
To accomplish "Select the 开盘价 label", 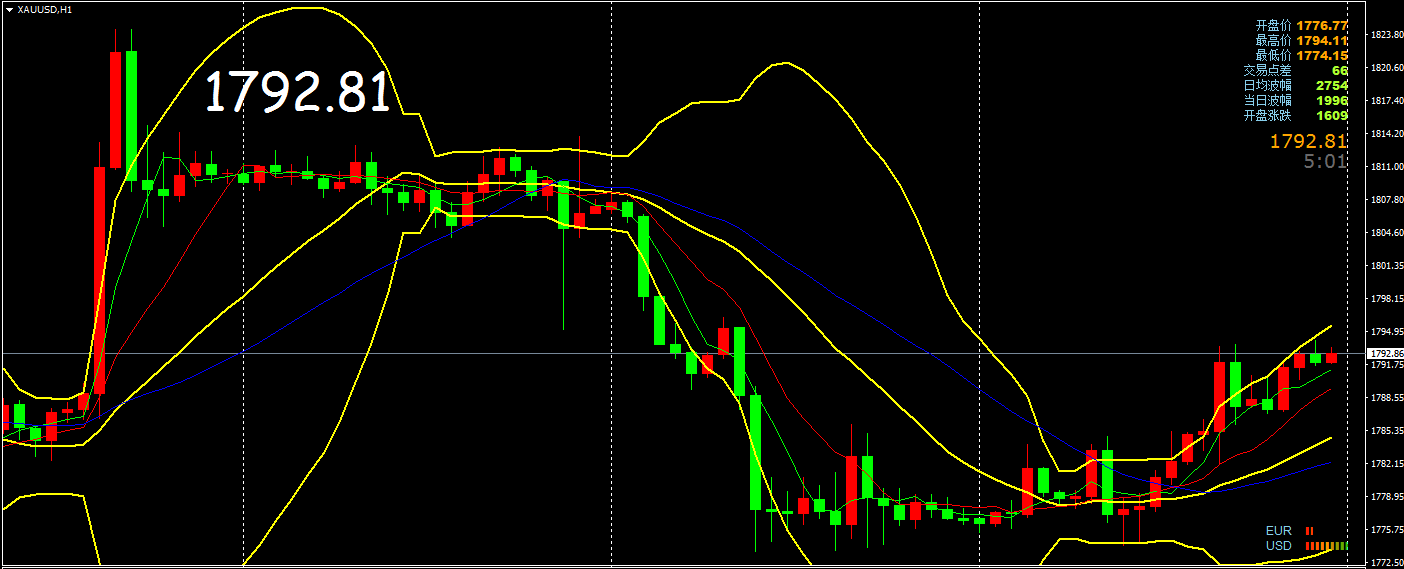I will click(1274, 25).
